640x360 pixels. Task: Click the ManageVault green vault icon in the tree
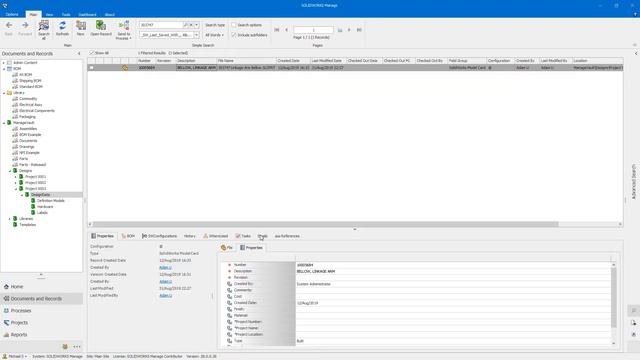pos(9,122)
